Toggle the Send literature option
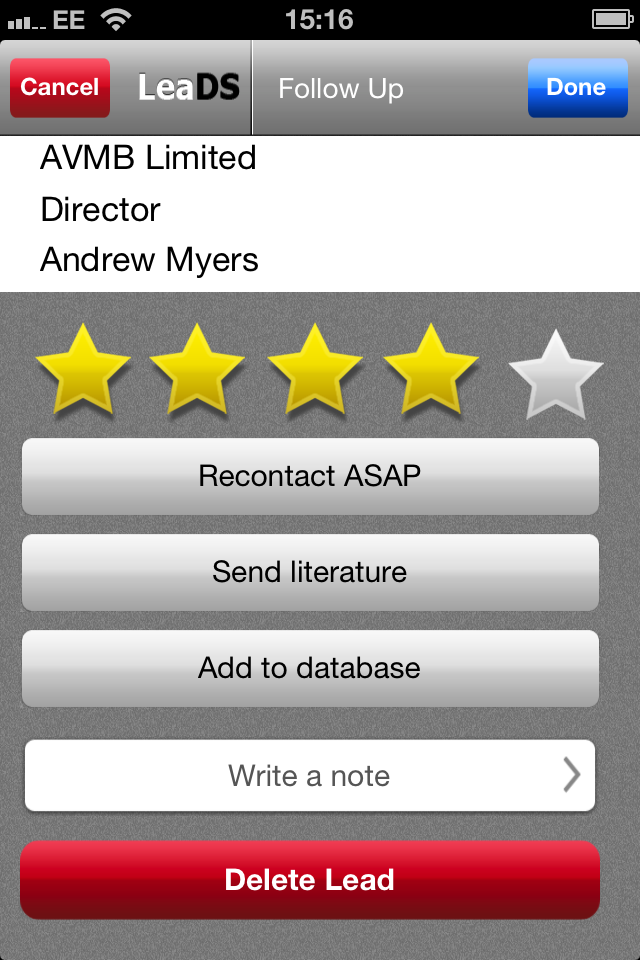Viewport: 640px width, 960px height. pyautogui.click(x=311, y=572)
